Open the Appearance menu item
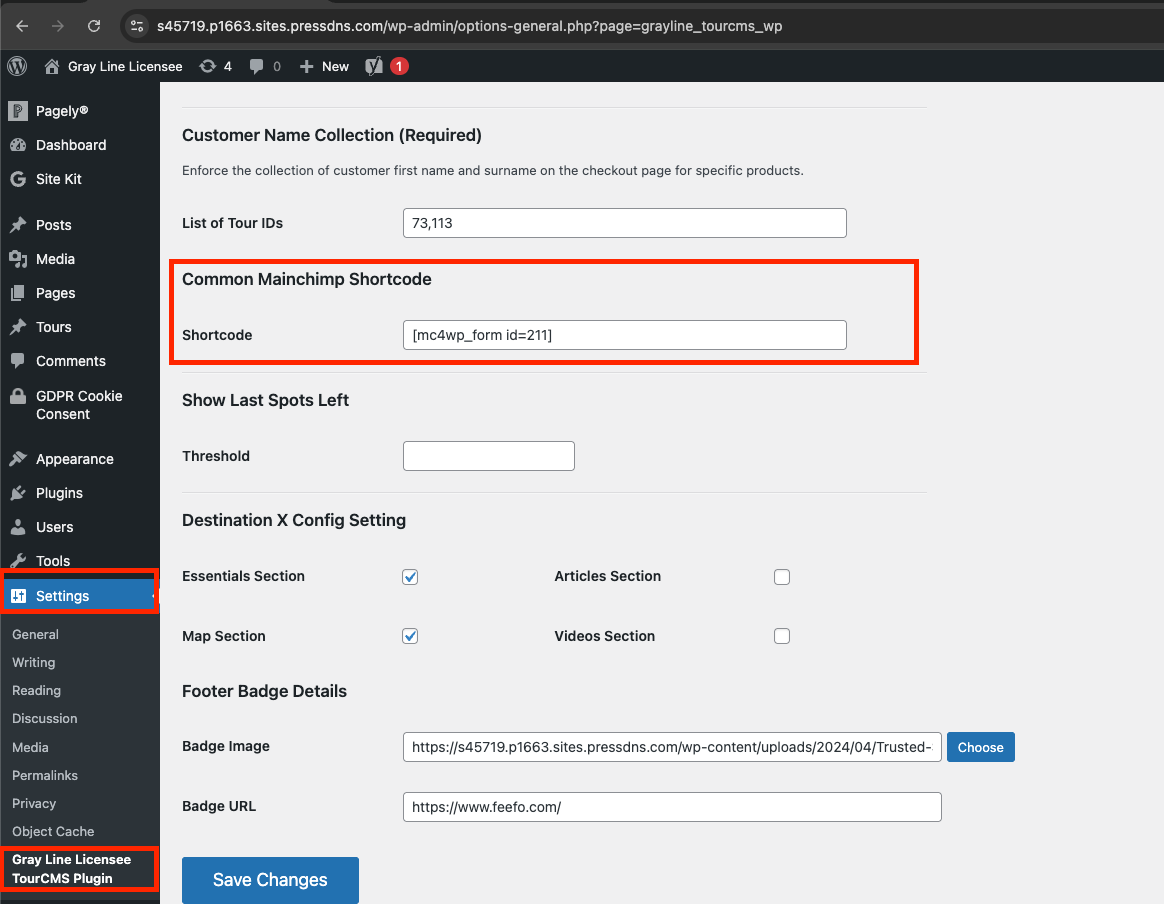Image resolution: width=1164 pixels, height=904 pixels. tap(74, 459)
